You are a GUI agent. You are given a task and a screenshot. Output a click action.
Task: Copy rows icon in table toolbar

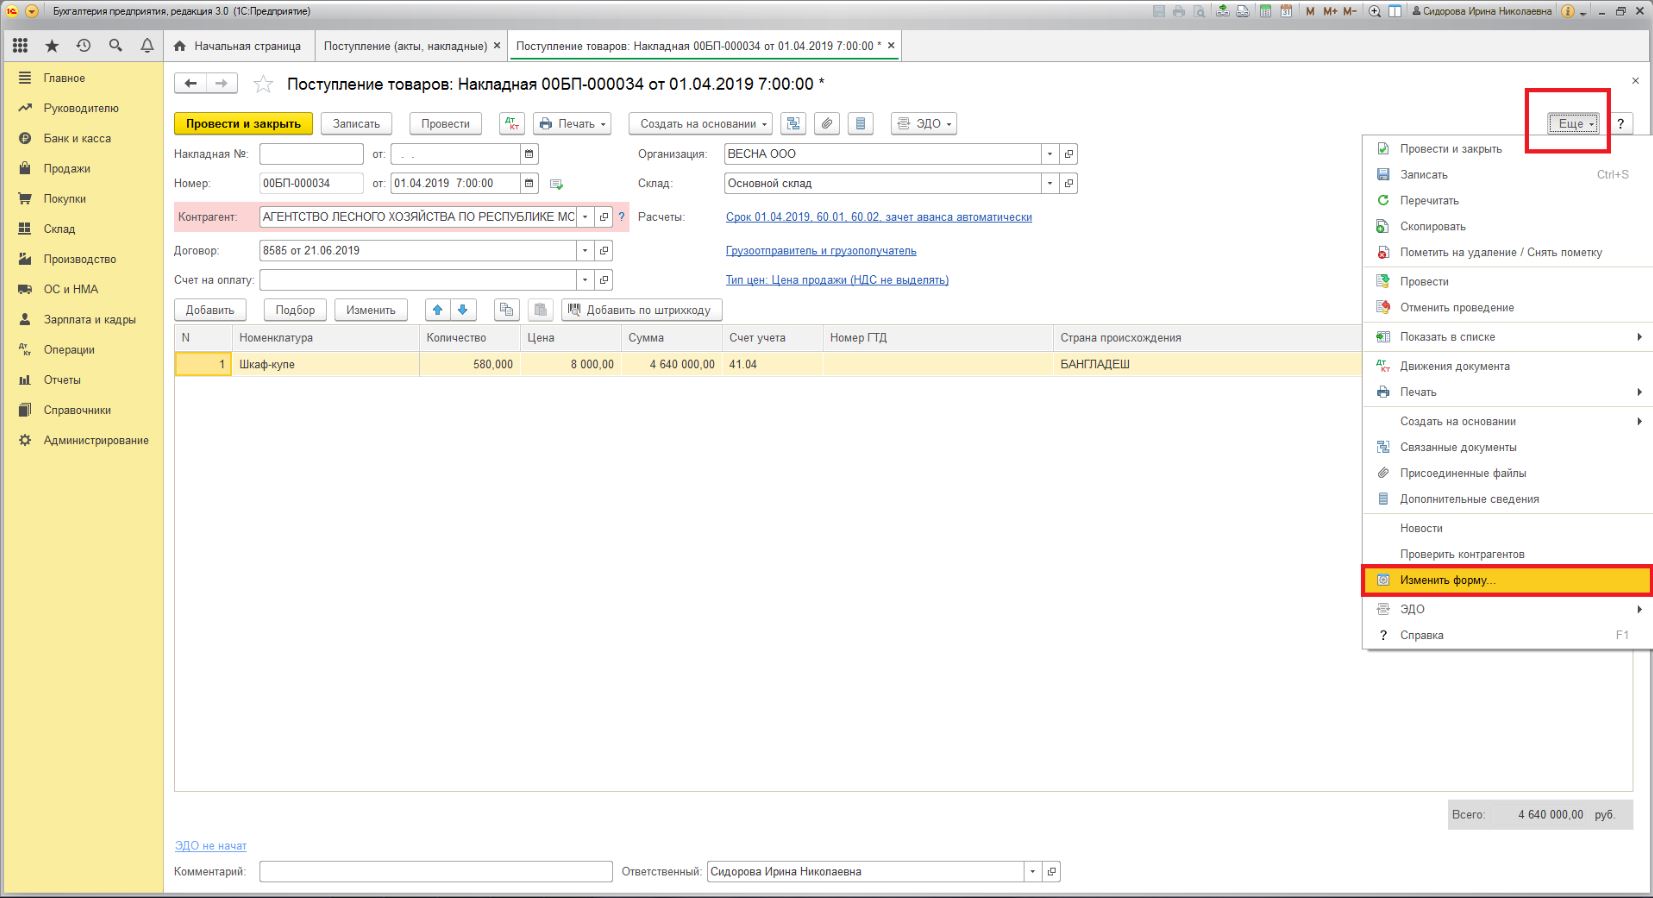(506, 310)
